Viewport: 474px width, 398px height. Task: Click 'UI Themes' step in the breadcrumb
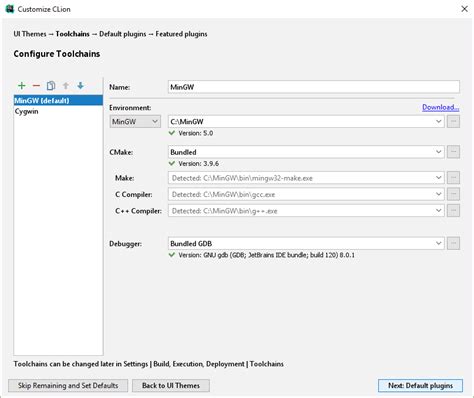tap(30, 34)
